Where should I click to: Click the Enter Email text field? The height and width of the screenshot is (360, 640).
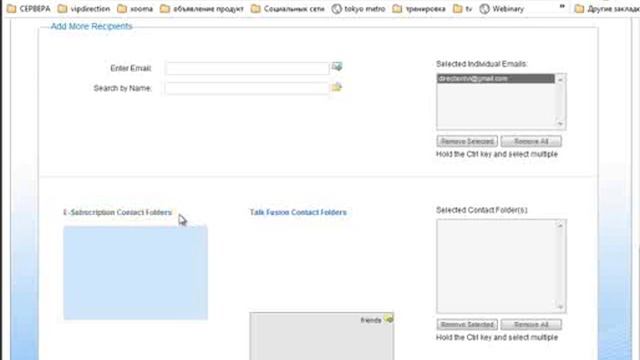(x=247, y=68)
